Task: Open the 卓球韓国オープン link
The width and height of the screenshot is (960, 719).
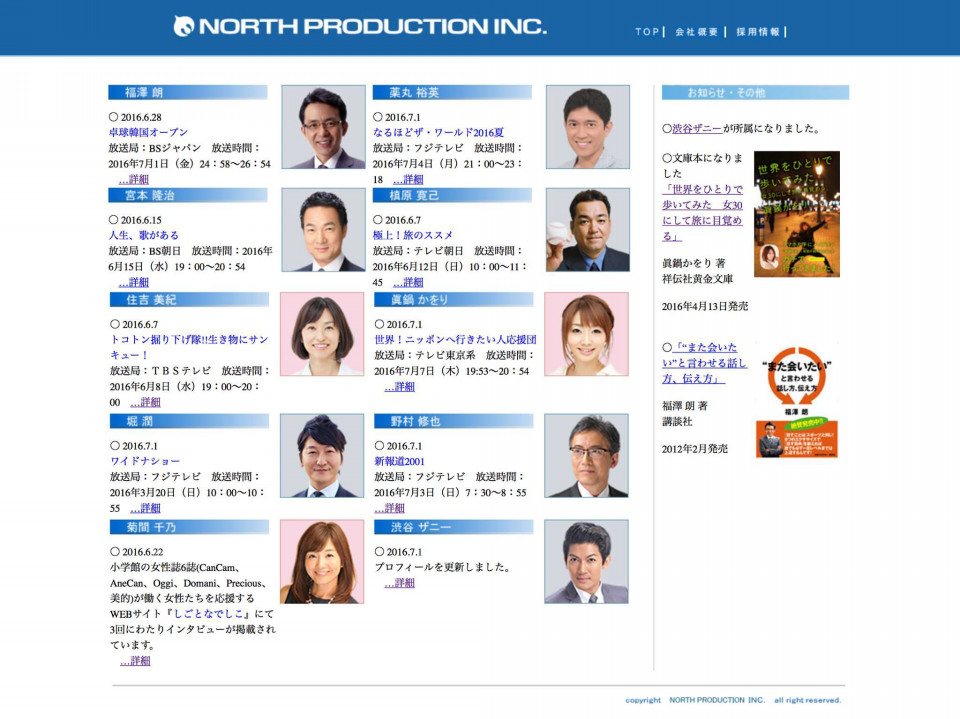Action: (x=148, y=132)
